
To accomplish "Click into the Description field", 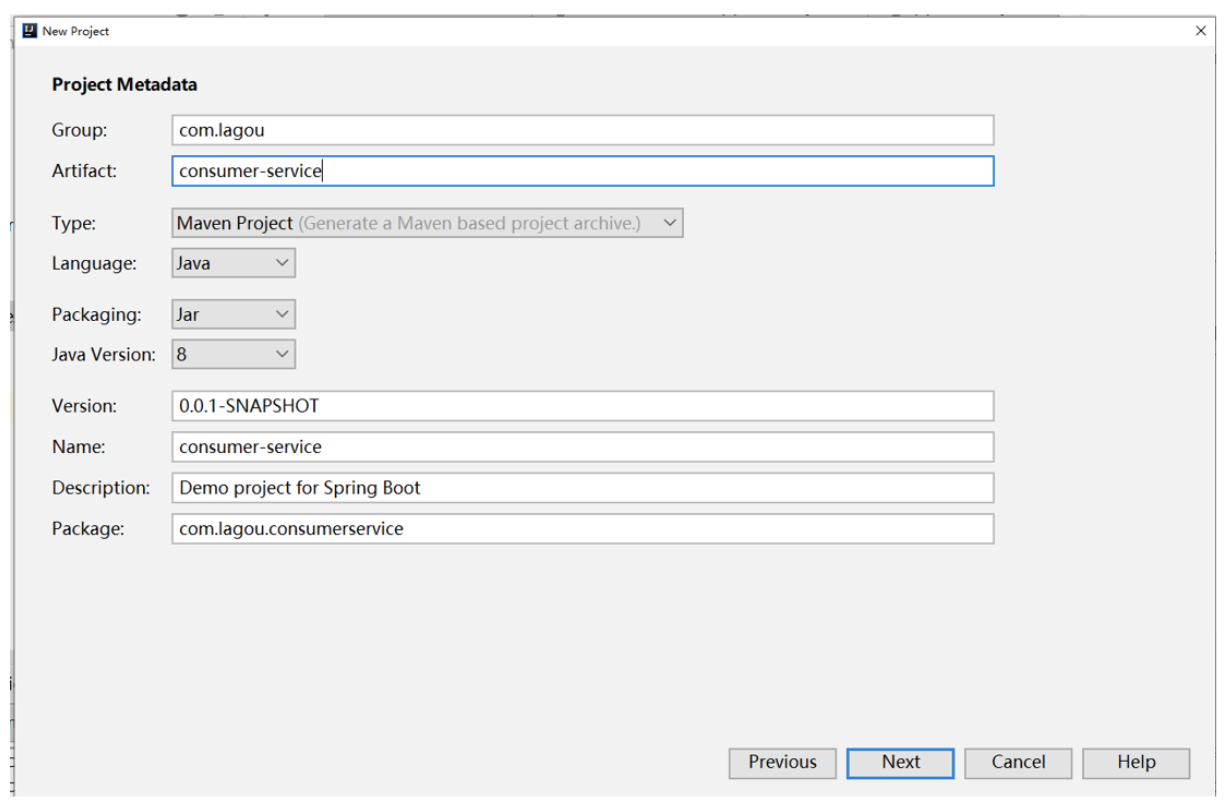I will click(582, 488).
